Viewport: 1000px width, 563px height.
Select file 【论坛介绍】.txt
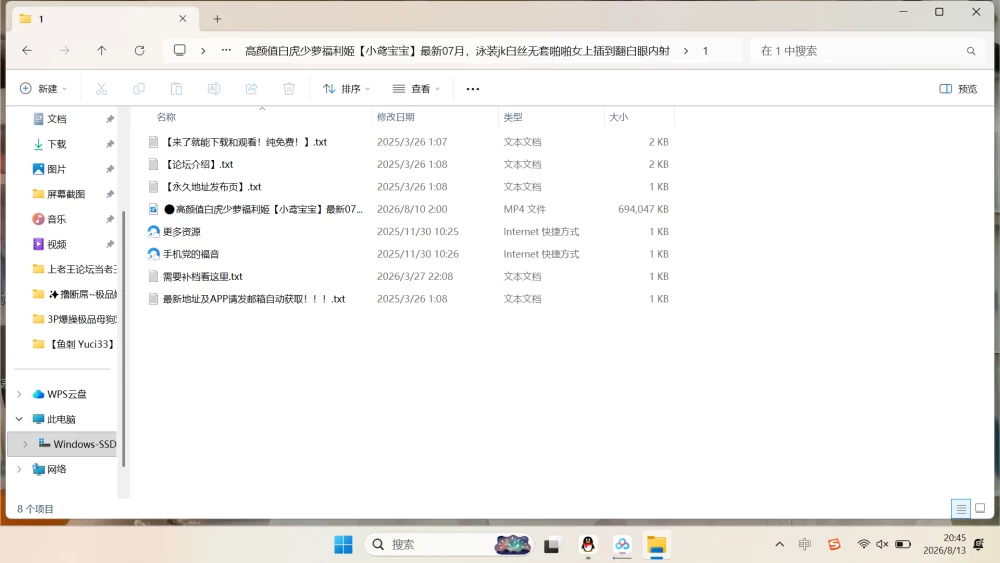pos(198,165)
